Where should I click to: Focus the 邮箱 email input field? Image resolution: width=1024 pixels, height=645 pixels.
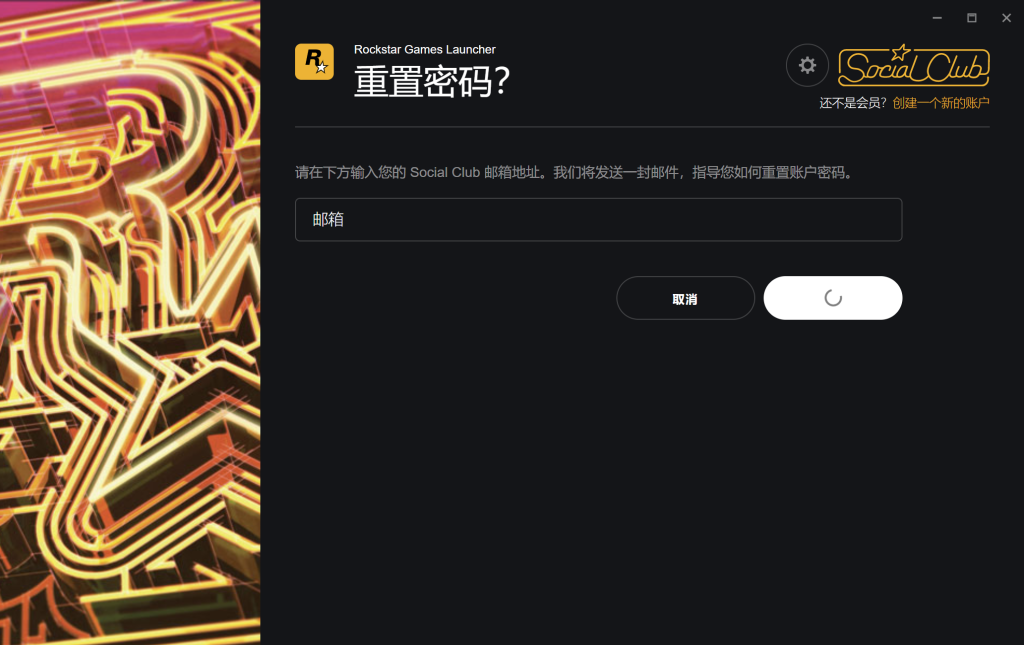click(x=598, y=220)
